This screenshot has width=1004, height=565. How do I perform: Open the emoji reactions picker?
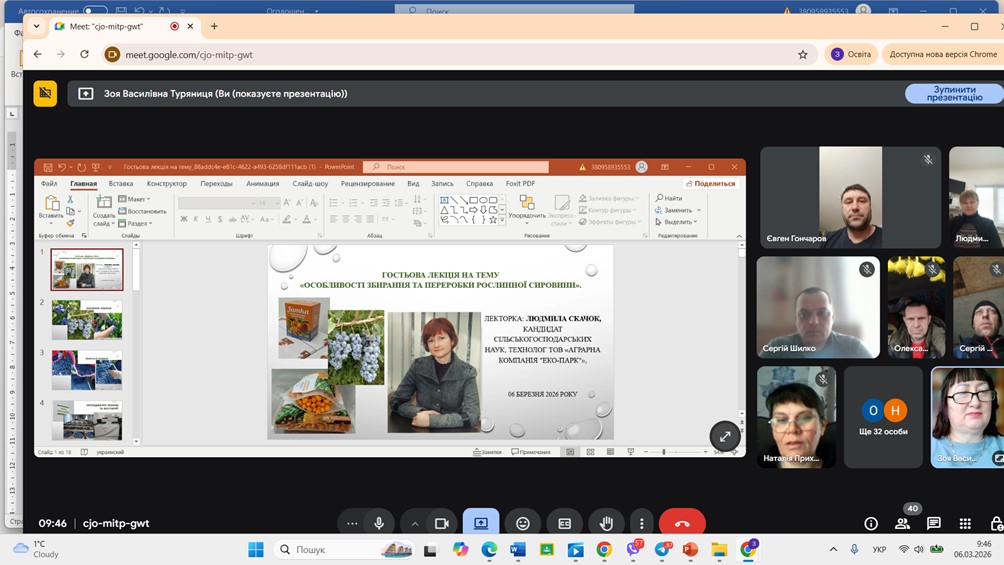[523, 523]
